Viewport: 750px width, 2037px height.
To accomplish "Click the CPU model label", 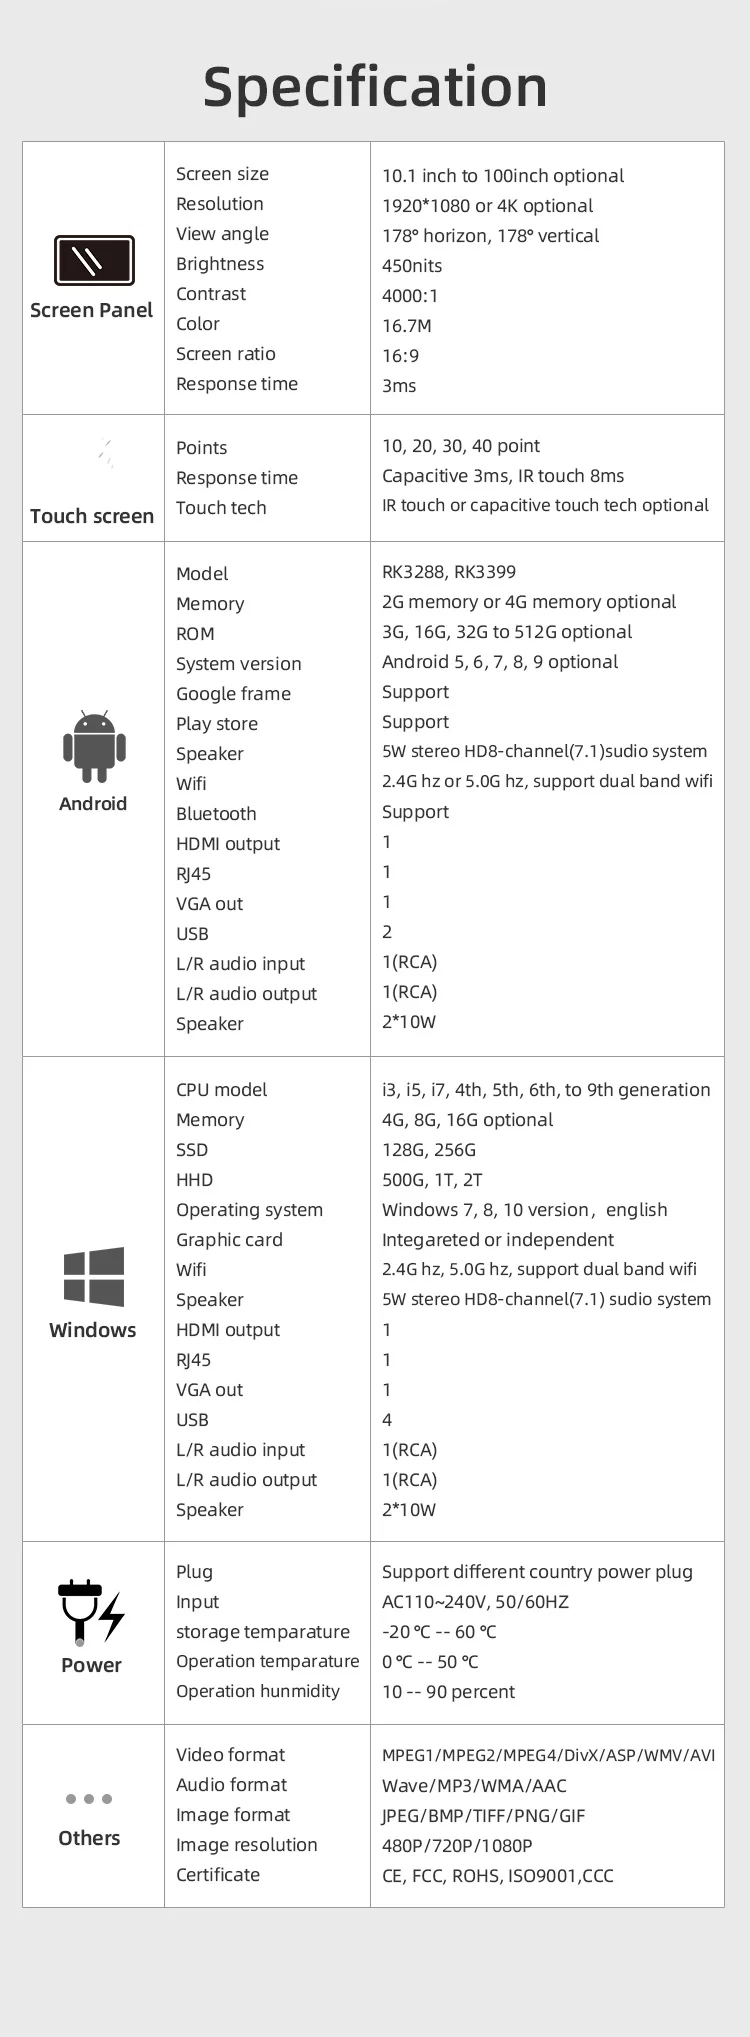I will pyautogui.click(x=221, y=1090).
